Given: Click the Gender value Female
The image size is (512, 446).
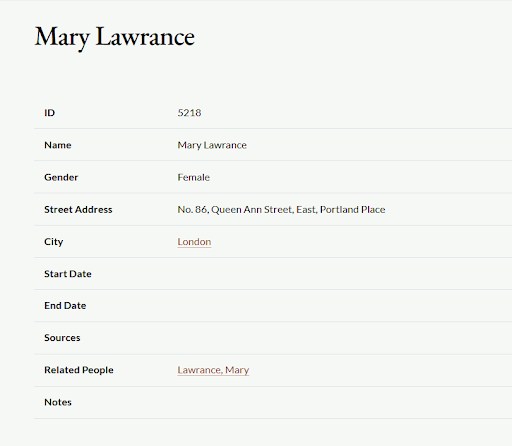Looking at the screenshot, I should 193,177.
